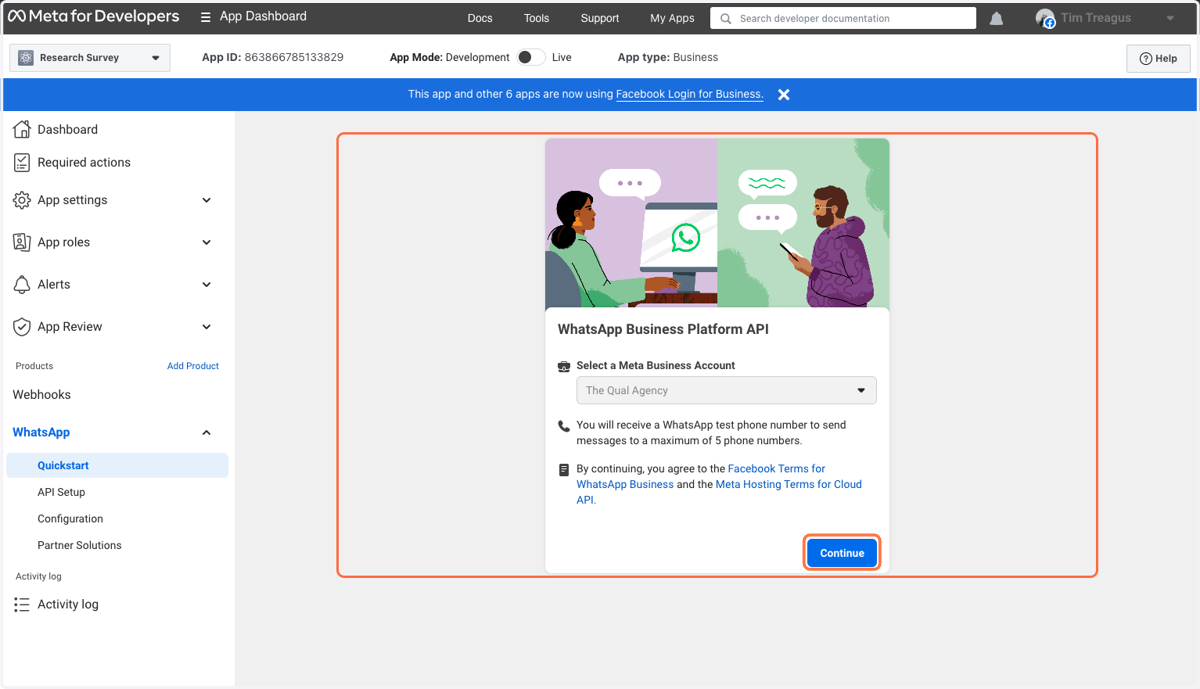Click the App ID 863866785133829 text
The image size is (1200, 689).
pos(273,57)
